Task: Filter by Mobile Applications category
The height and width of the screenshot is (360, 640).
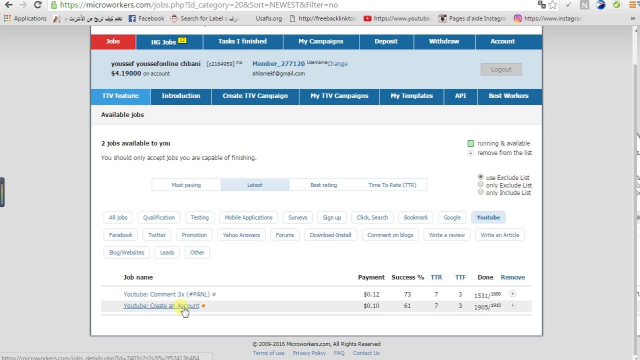Action: [248, 218]
